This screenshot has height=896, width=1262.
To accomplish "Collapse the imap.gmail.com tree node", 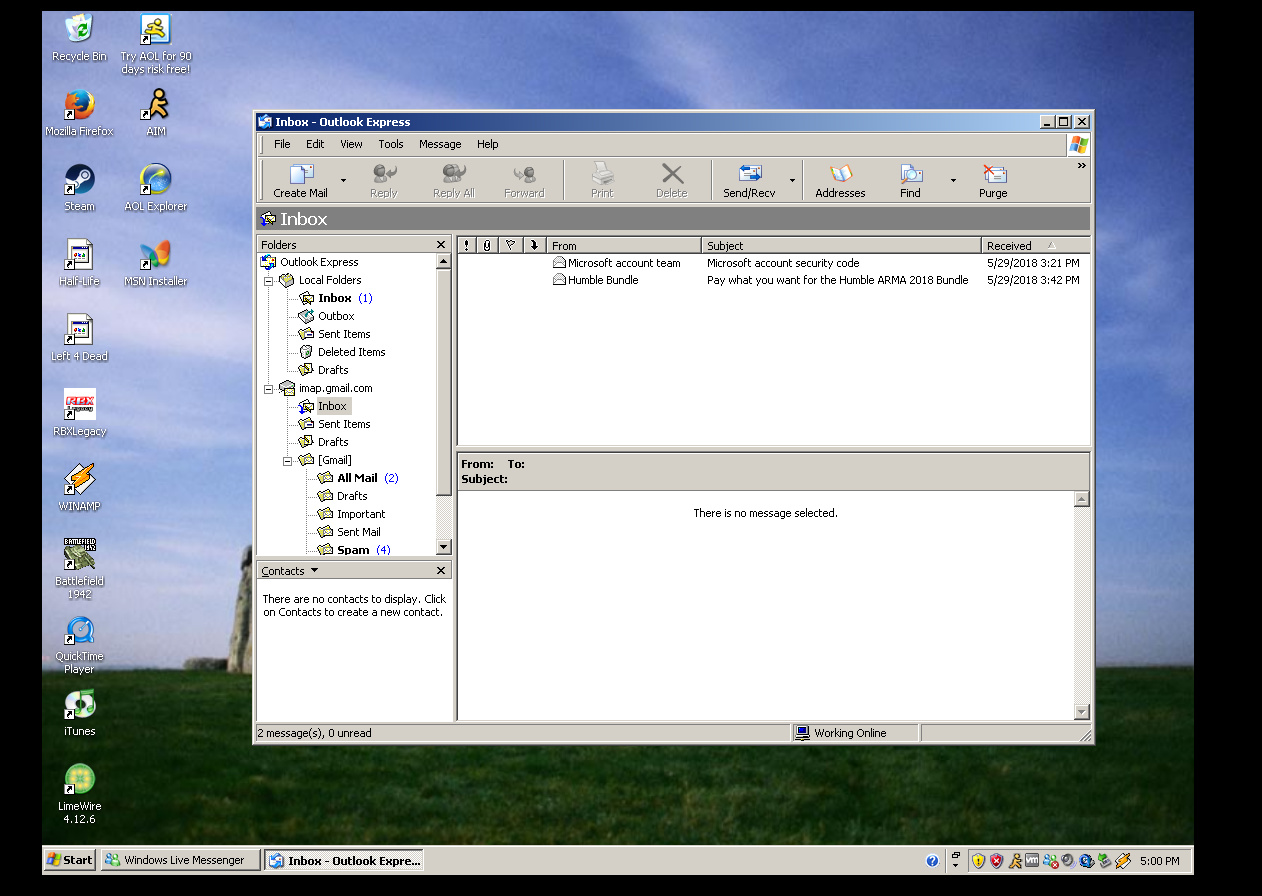I will [x=269, y=389].
